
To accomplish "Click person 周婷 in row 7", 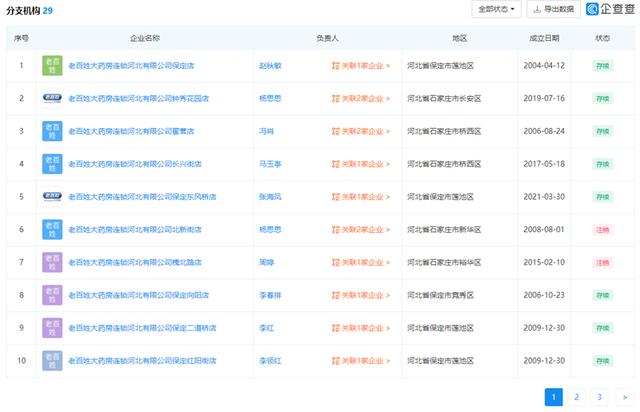I will coord(266,262).
